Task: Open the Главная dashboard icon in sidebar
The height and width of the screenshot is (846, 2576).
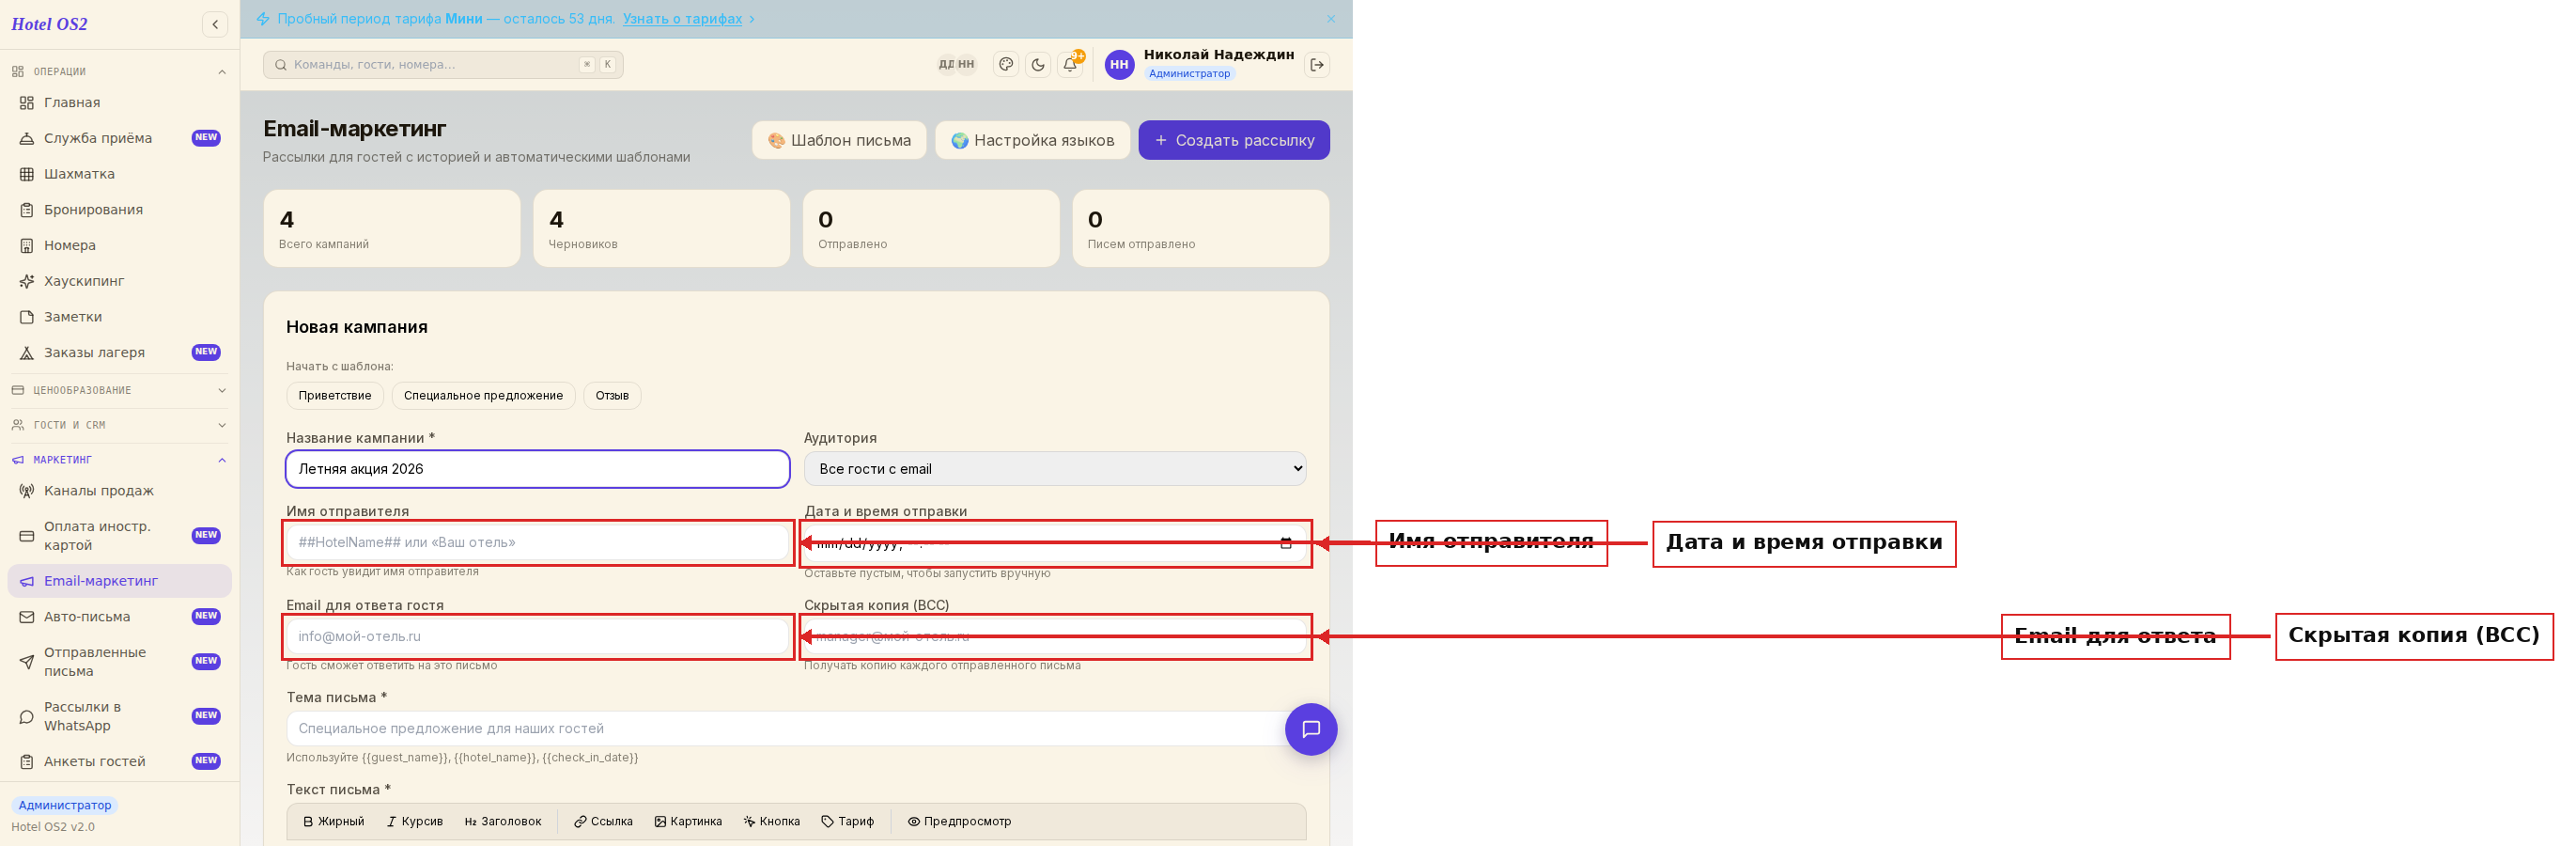Action: coord(27,103)
